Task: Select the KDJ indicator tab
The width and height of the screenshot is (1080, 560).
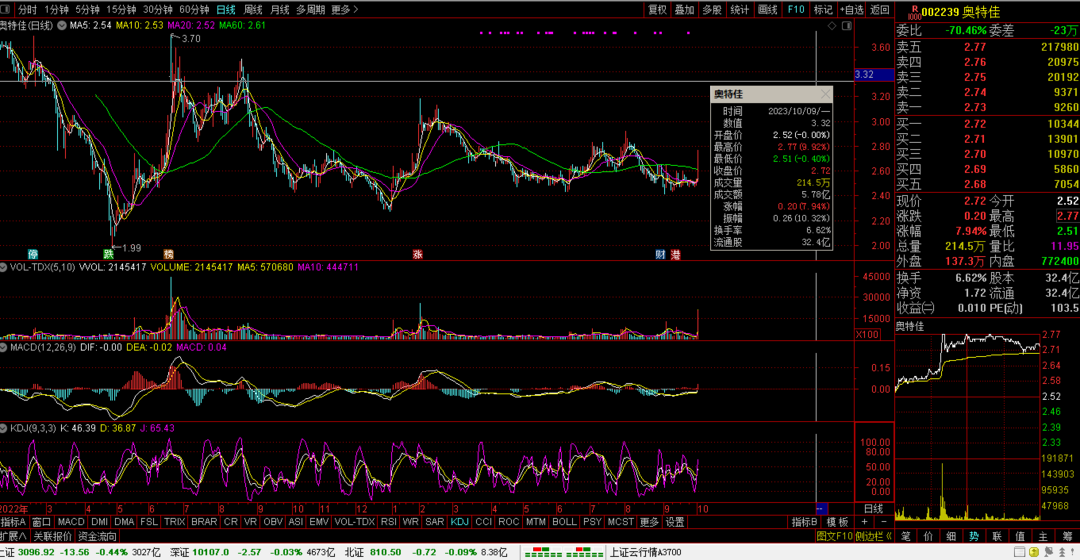Action: pos(459,522)
